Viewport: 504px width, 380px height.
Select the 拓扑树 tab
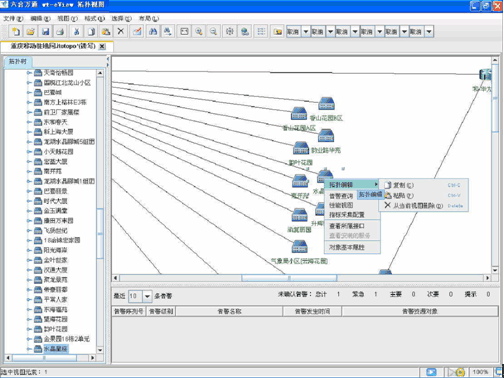18,62
